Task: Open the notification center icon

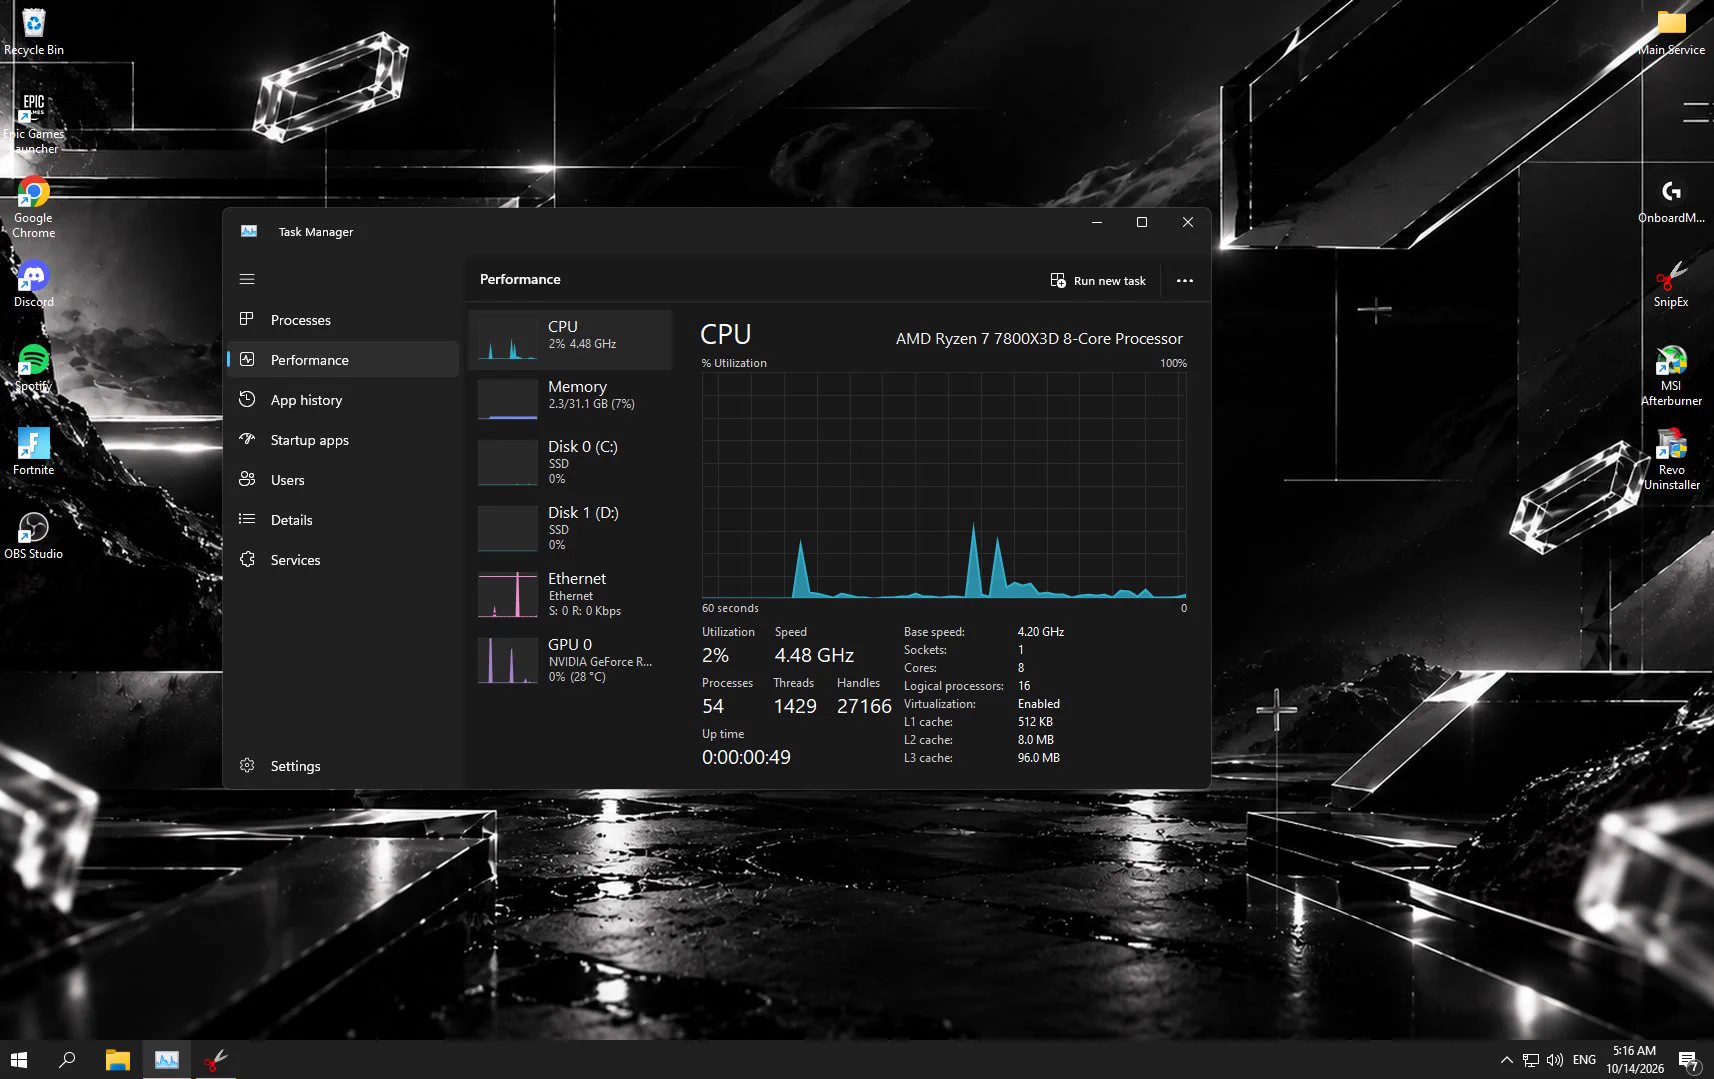Action: pos(1689,1061)
